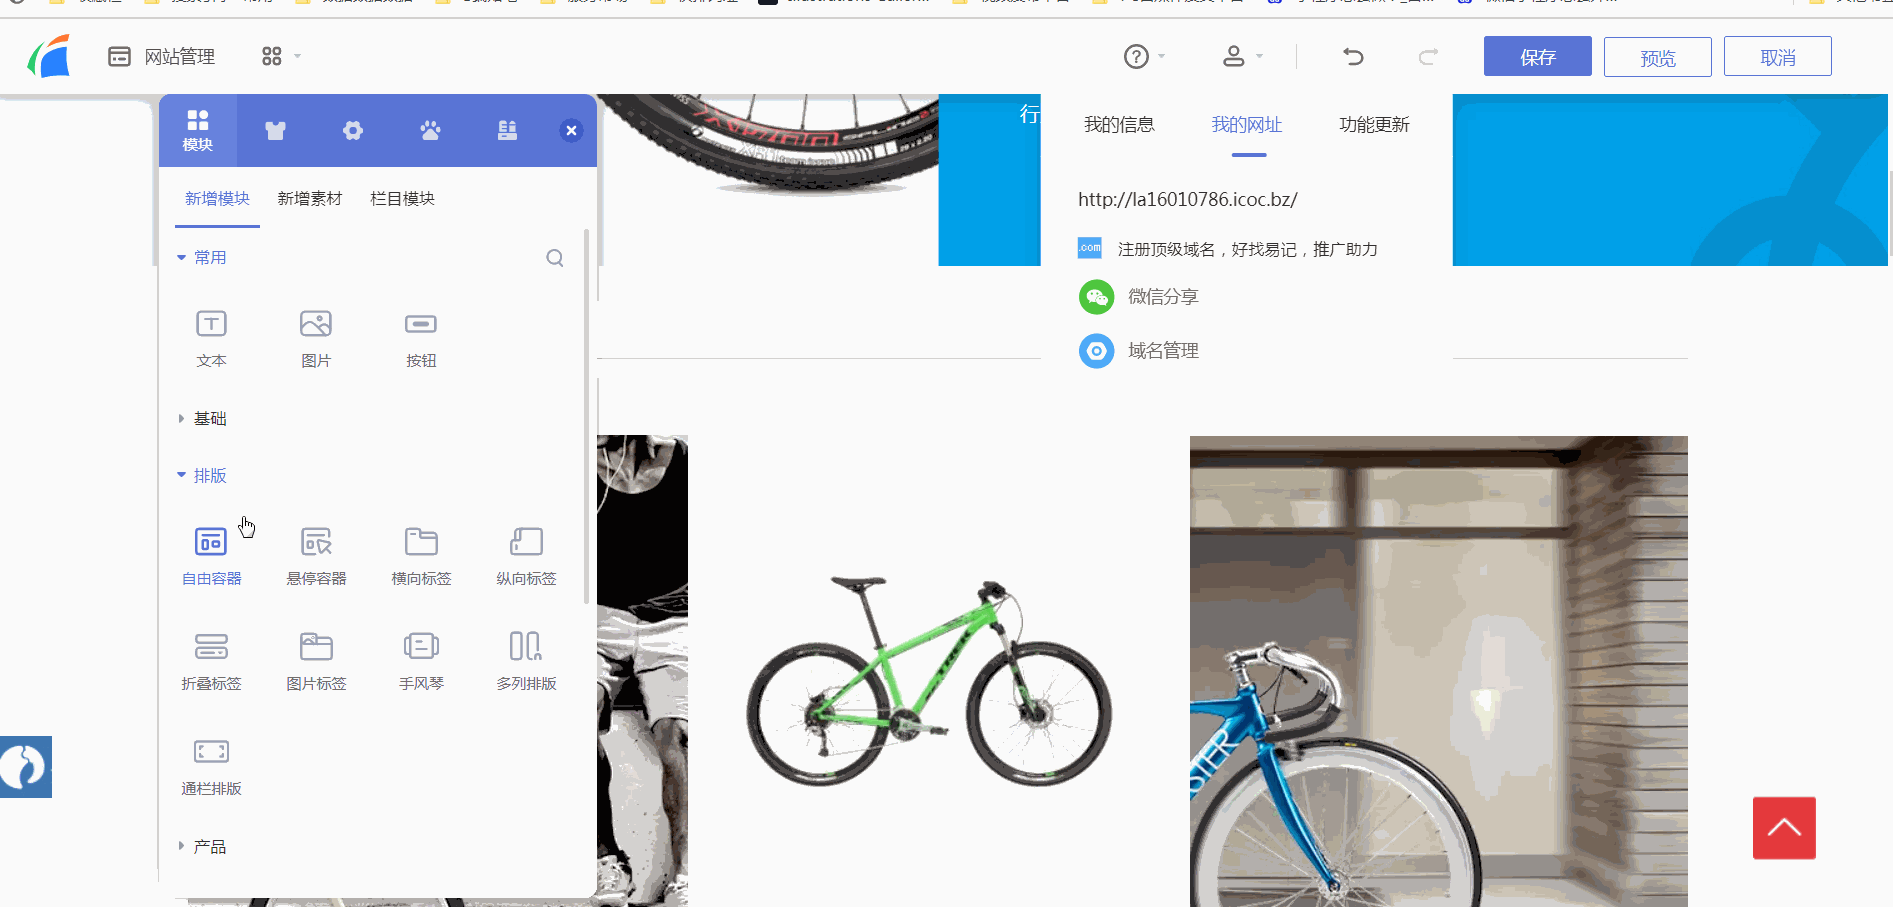Click the undo arrow in top toolbar
This screenshot has width=1893, height=907.
(x=1353, y=57)
